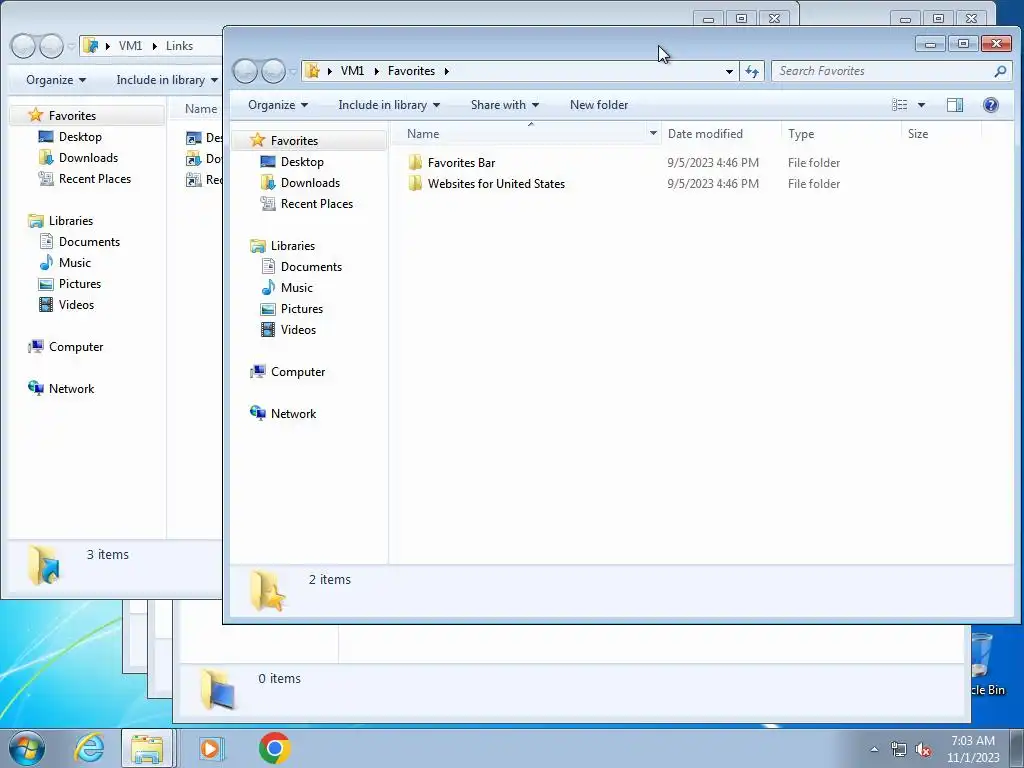Launch Internet Explorer from the taskbar
1024x768 pixels.
pos(89,748)
